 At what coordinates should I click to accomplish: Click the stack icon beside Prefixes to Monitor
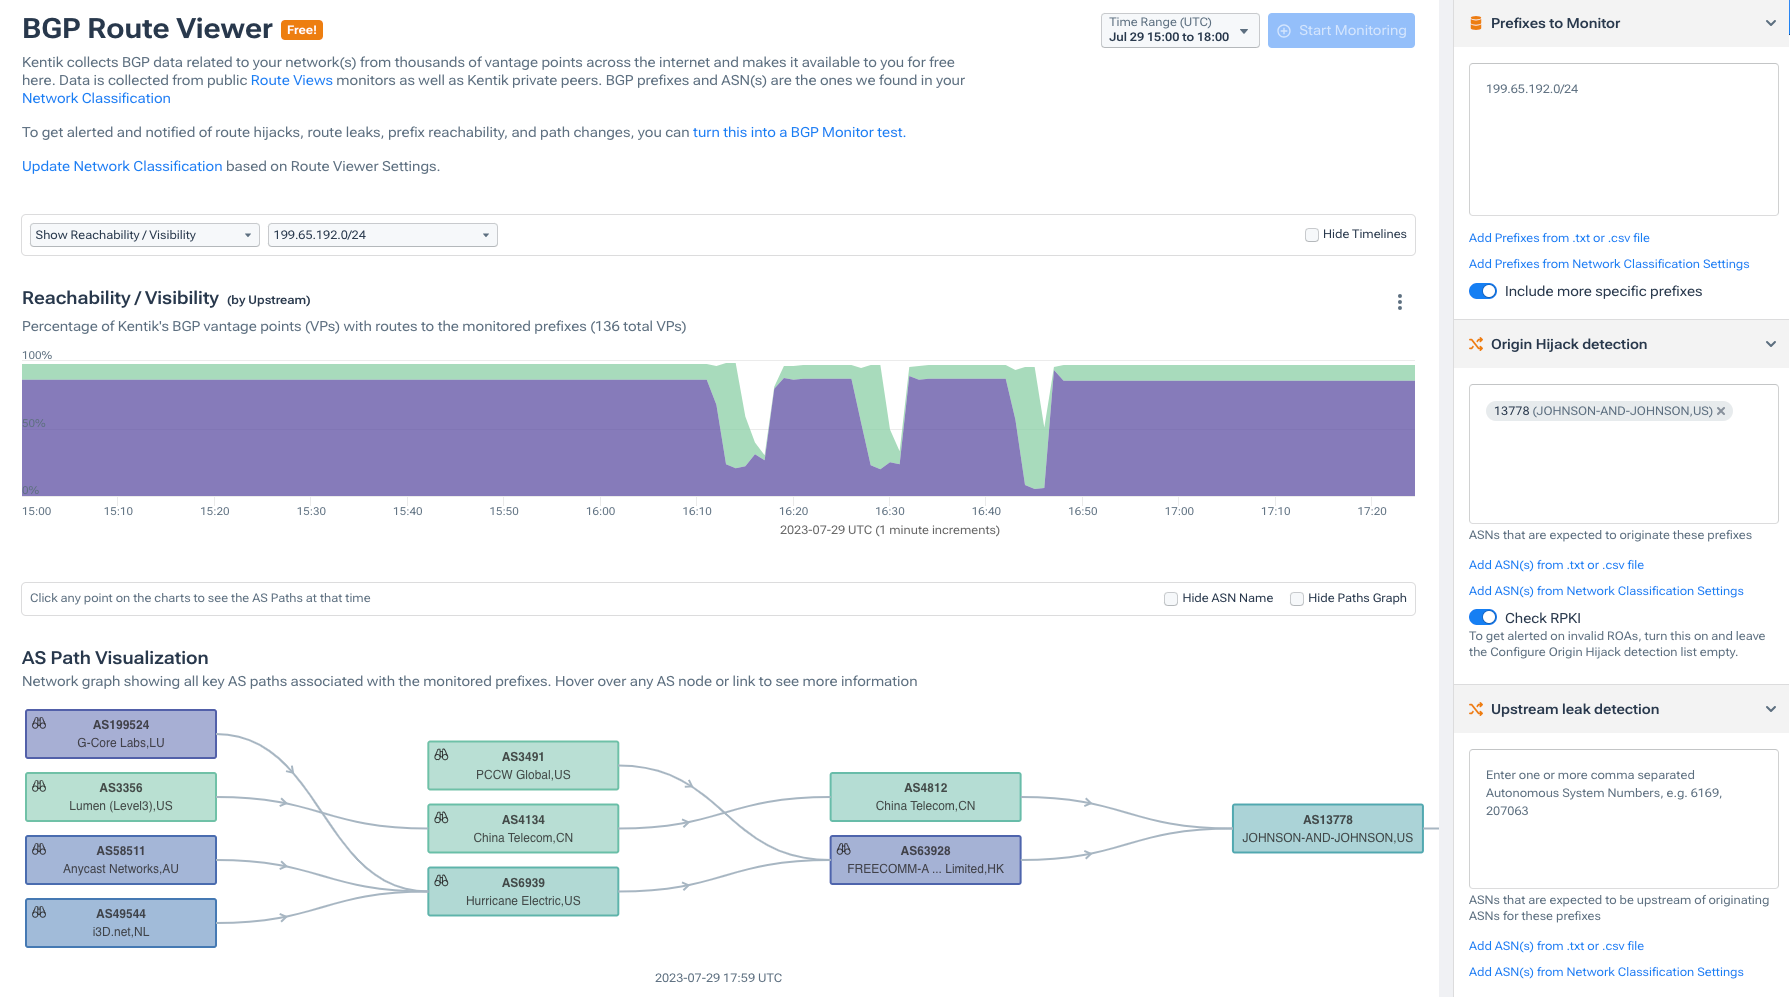click(1476, 22)
